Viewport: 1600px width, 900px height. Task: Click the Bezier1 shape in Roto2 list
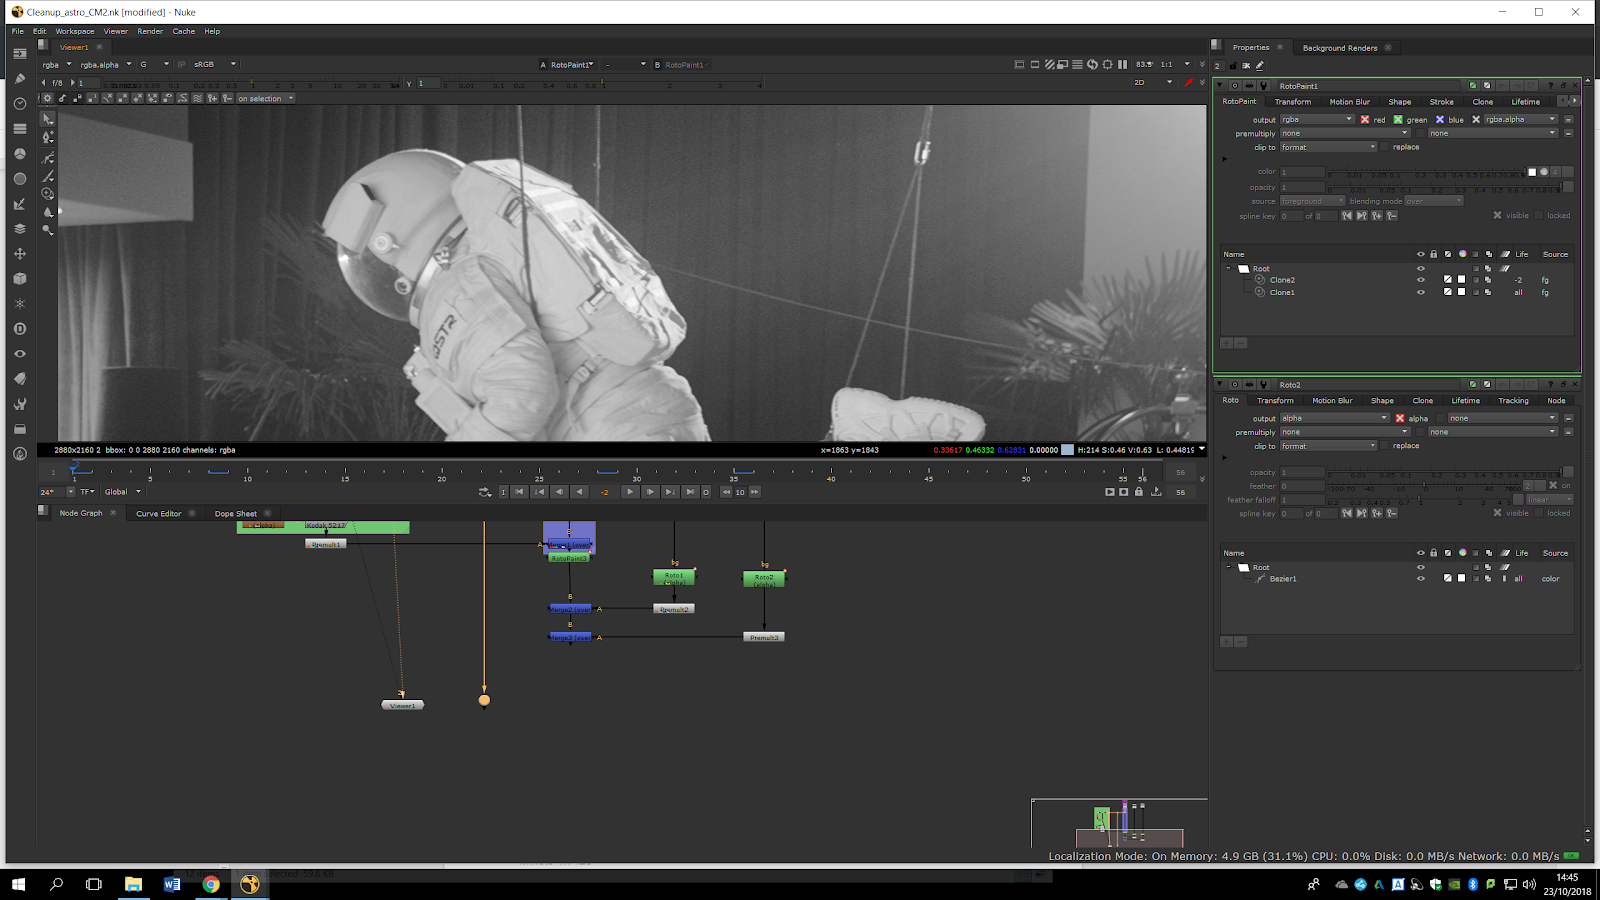(x=1282, y=579)
